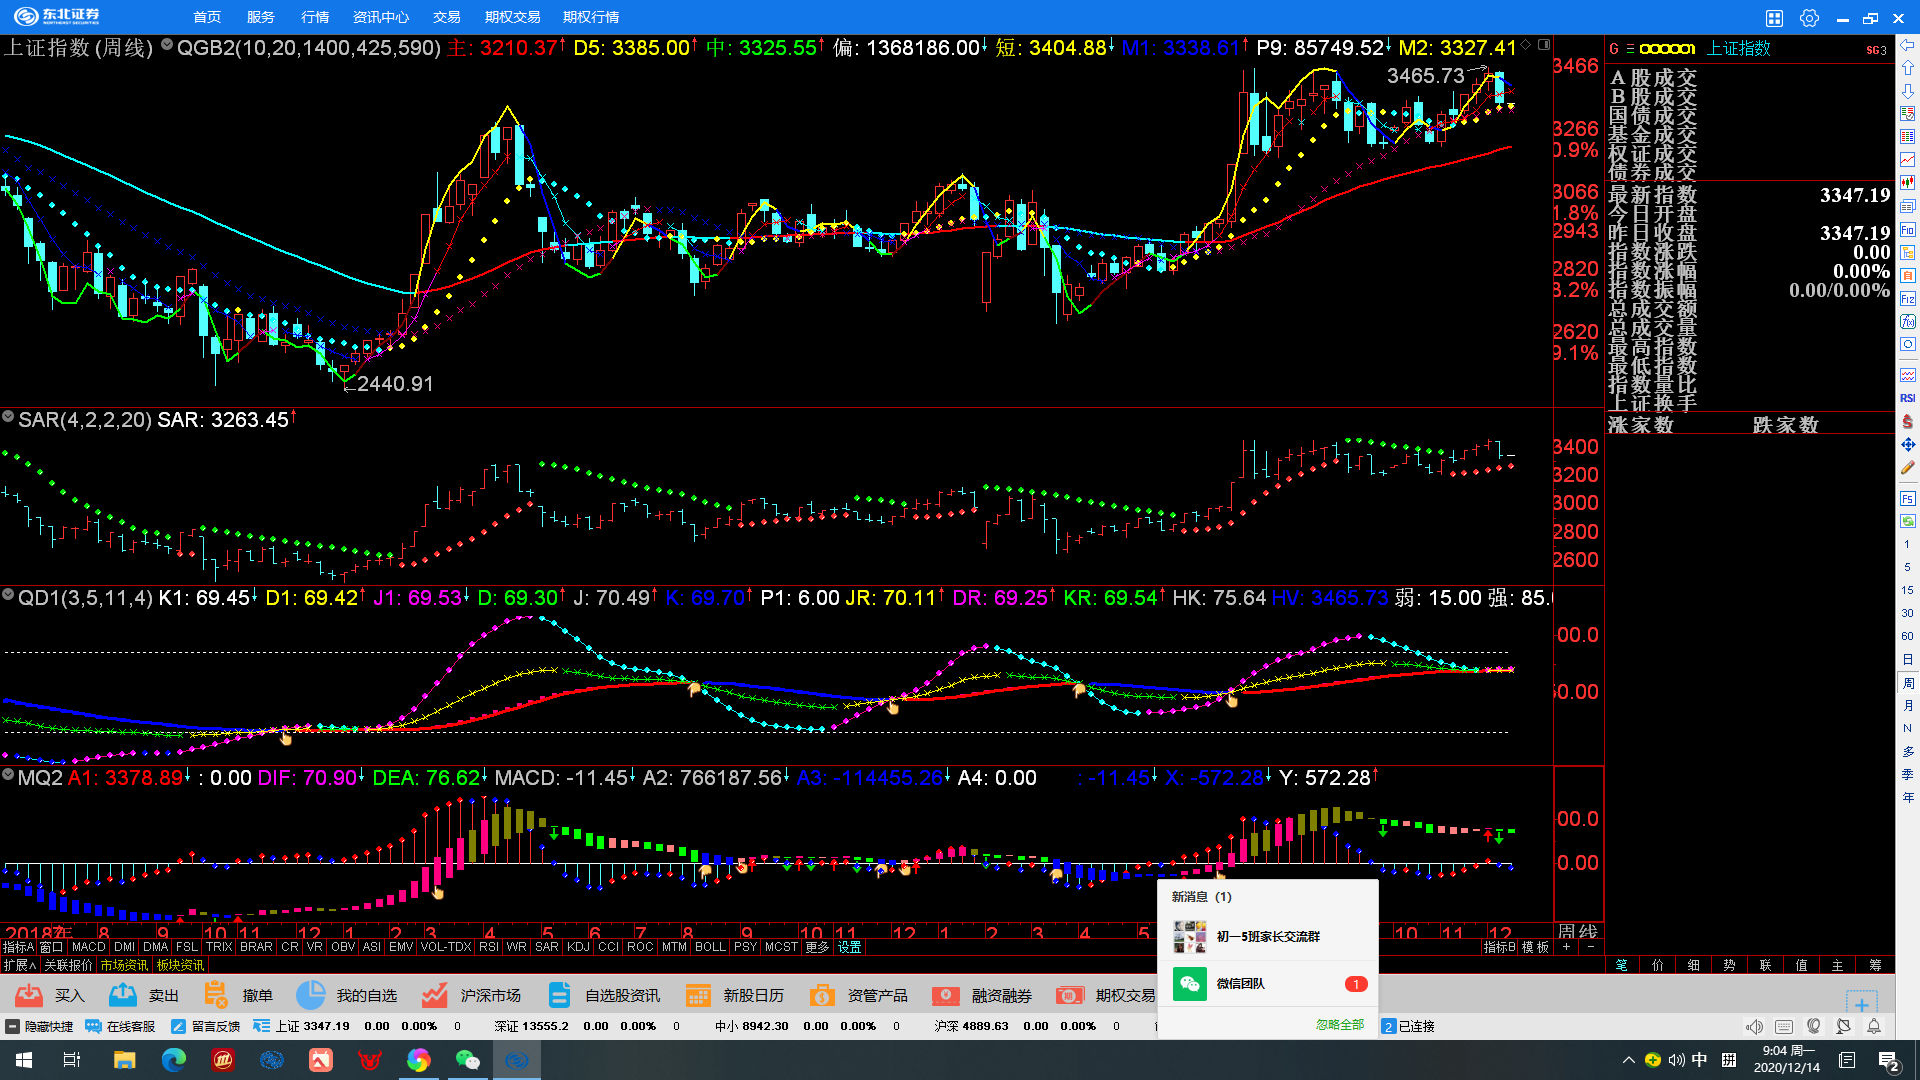Open settings gear in title bar
Viewport: 1920px width, 1080px height.
1809,18
